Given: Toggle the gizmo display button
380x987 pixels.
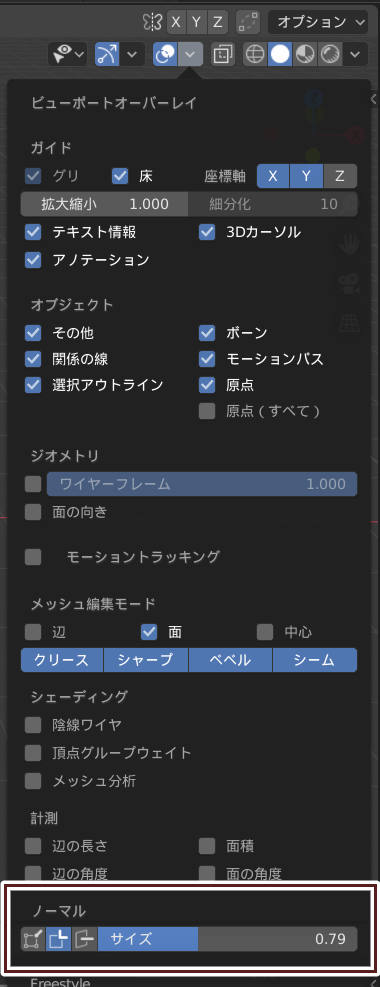Looking at the screenshot, I should point(106,55).
